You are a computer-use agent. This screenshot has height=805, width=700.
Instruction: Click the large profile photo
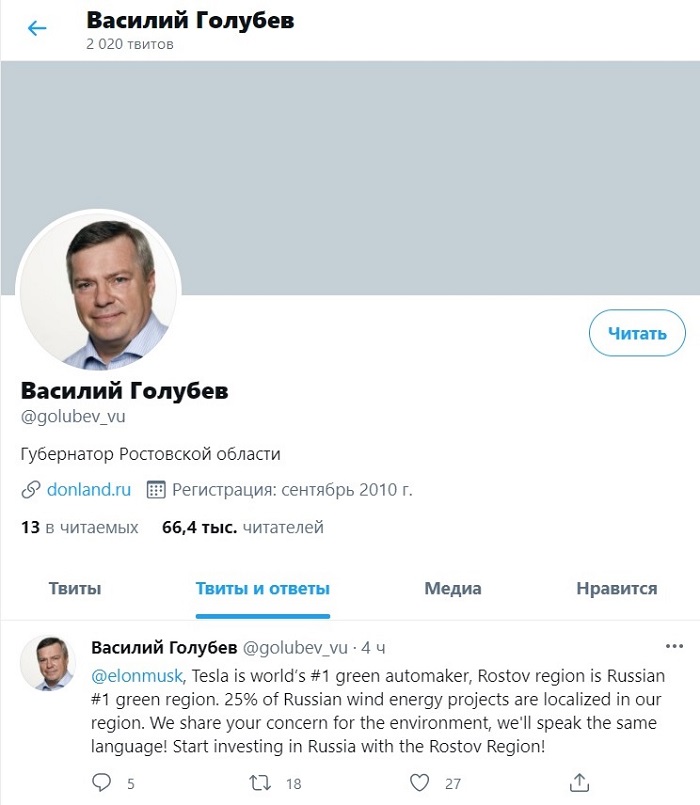coord(99,291)
